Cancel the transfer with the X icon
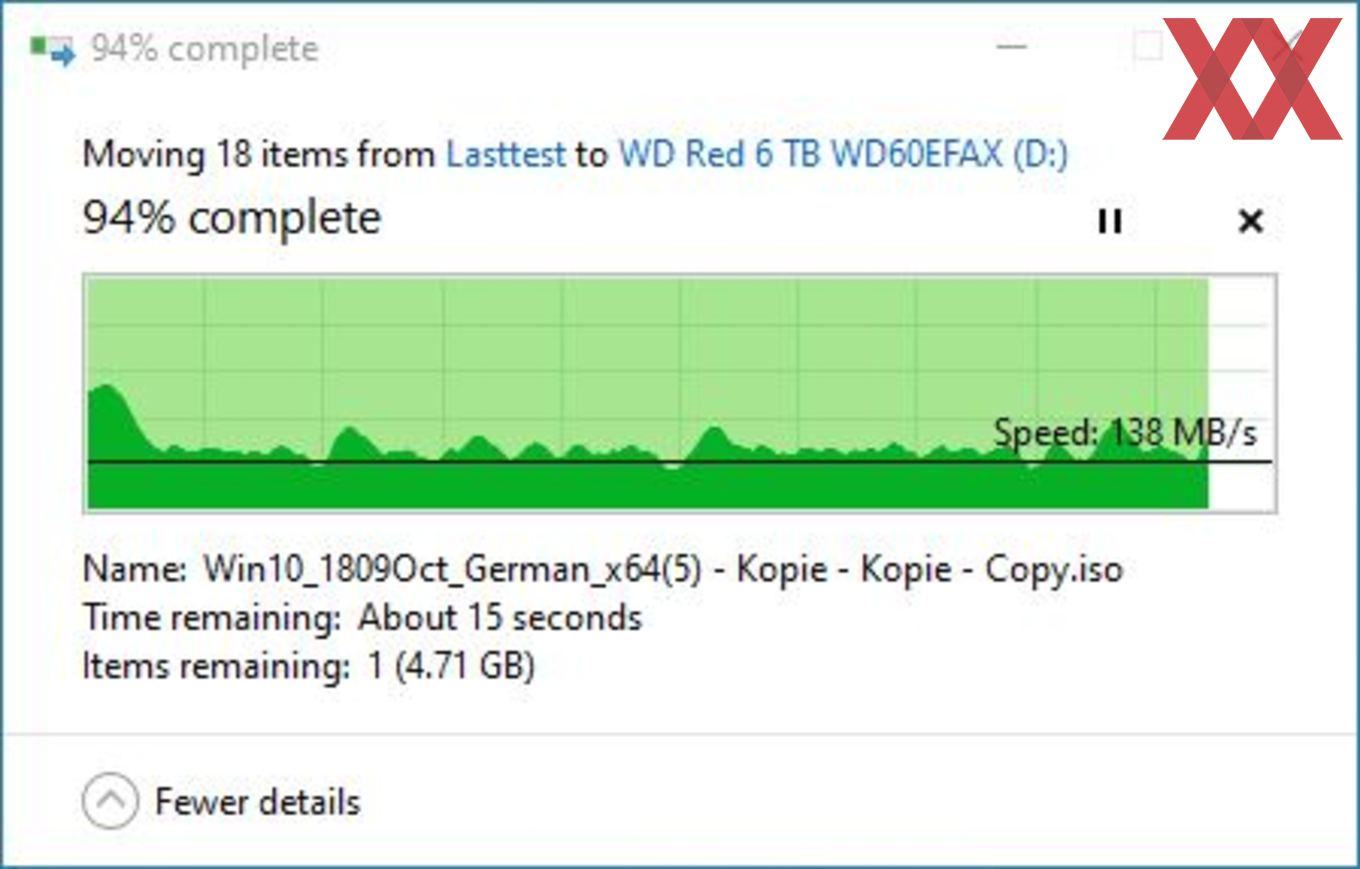1360x869 pixels. click(1250, 221)
